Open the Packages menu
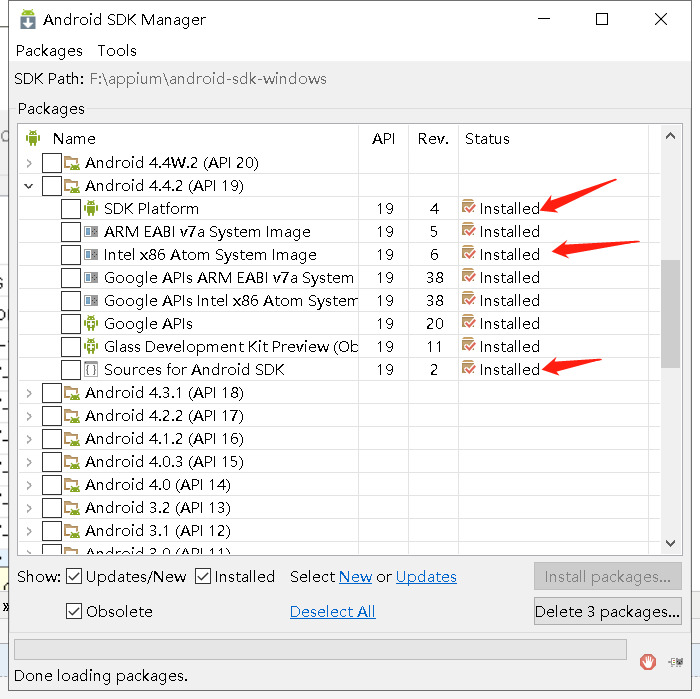Screen dimensions: 700x699 (x=49, y=51)
